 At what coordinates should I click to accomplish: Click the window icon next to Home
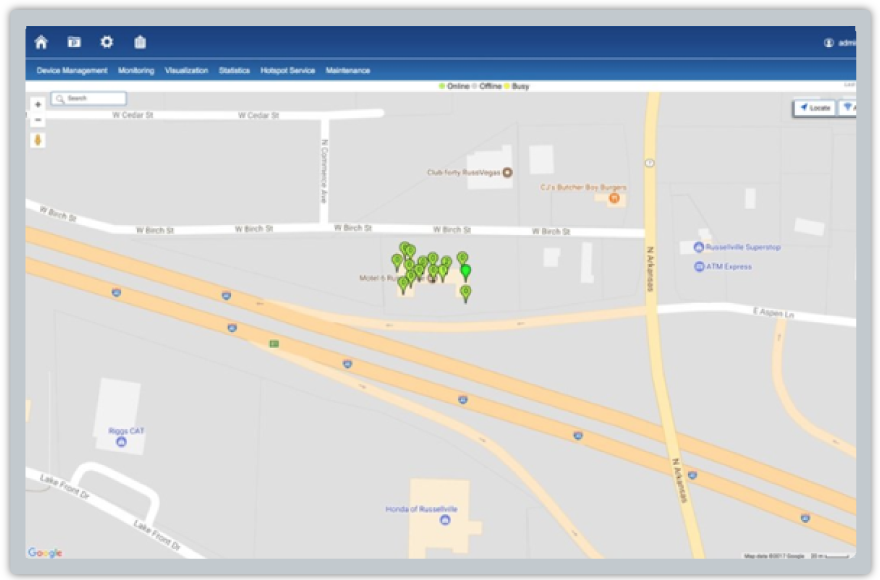(x=74, y=42)
